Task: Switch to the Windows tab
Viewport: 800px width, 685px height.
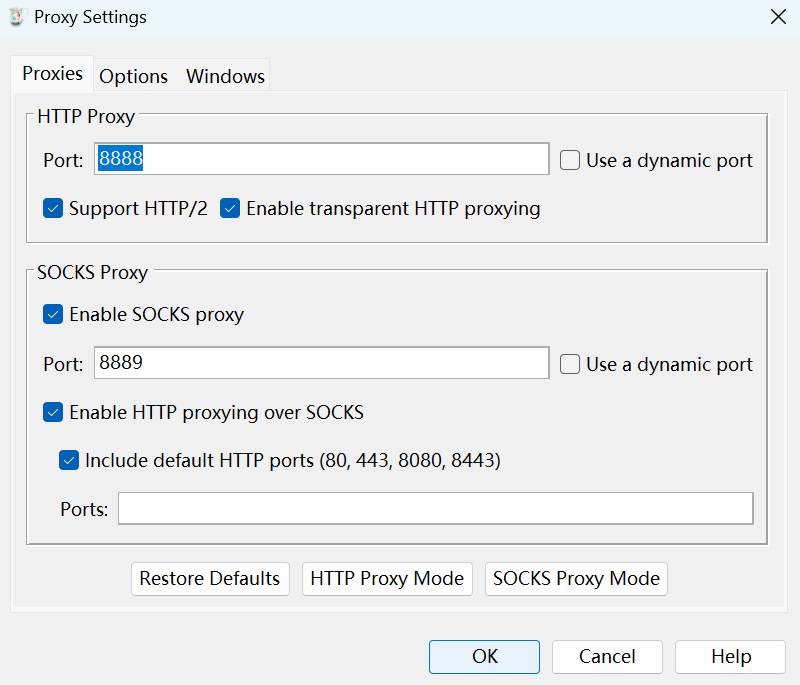Action: [225, 76]
